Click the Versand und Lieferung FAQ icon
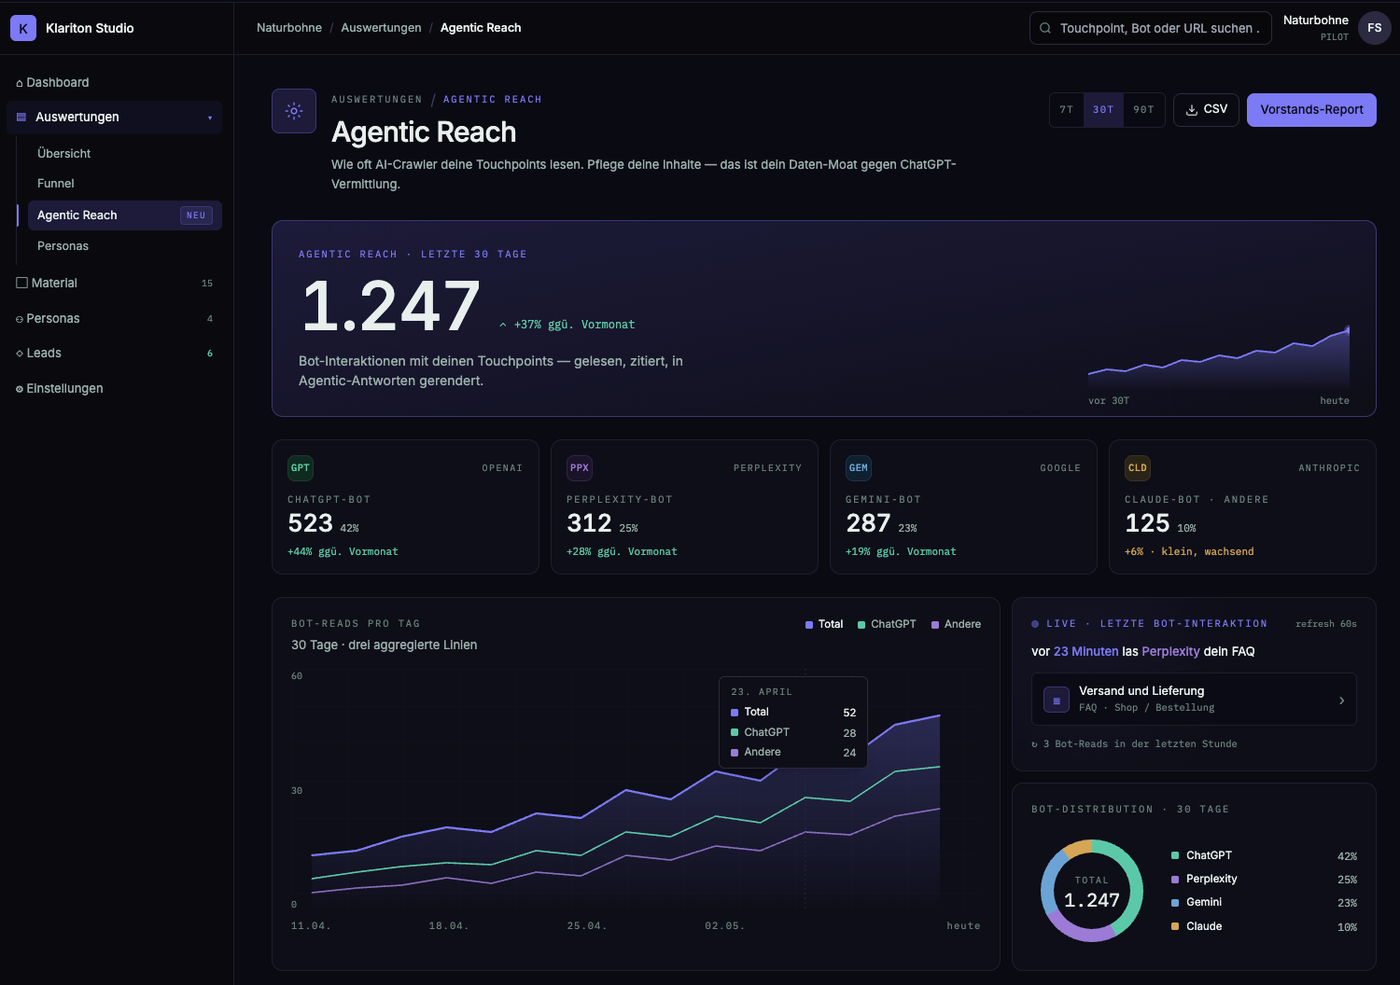 coord(1056,700)
